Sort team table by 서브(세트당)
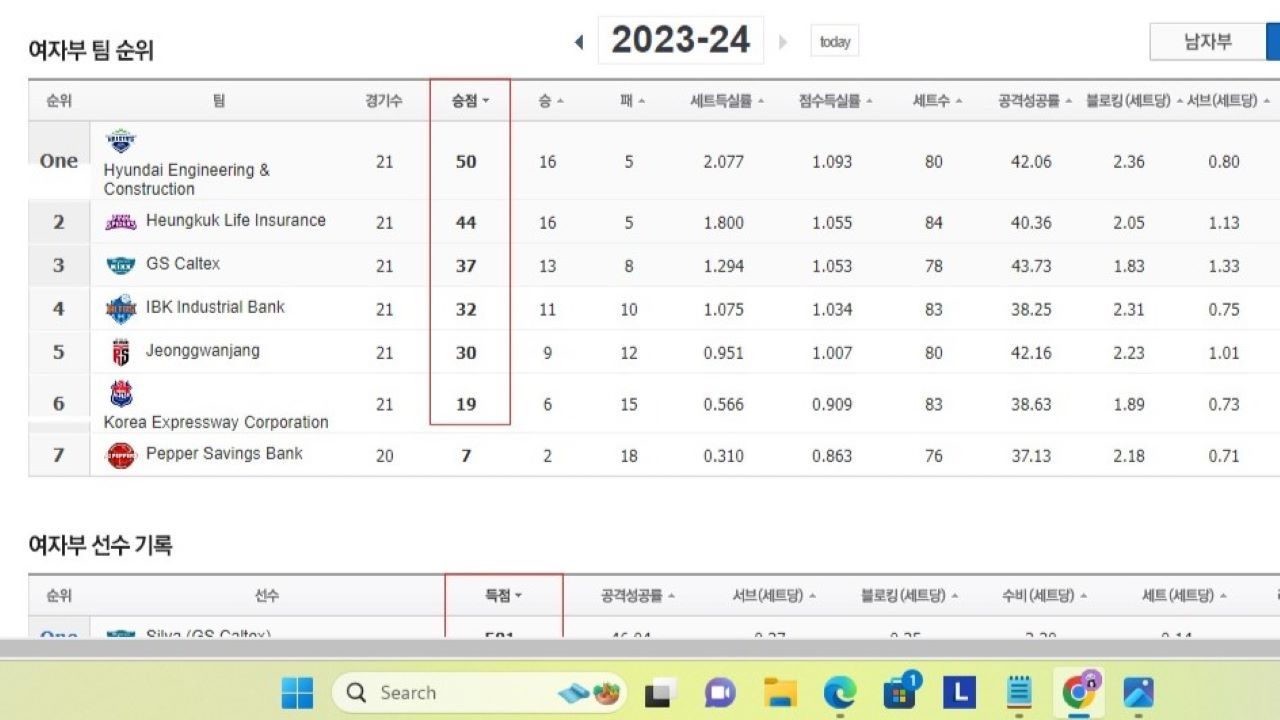Image resolution: width=1280 pixels, height=720 pixels. pos(1228,101)
